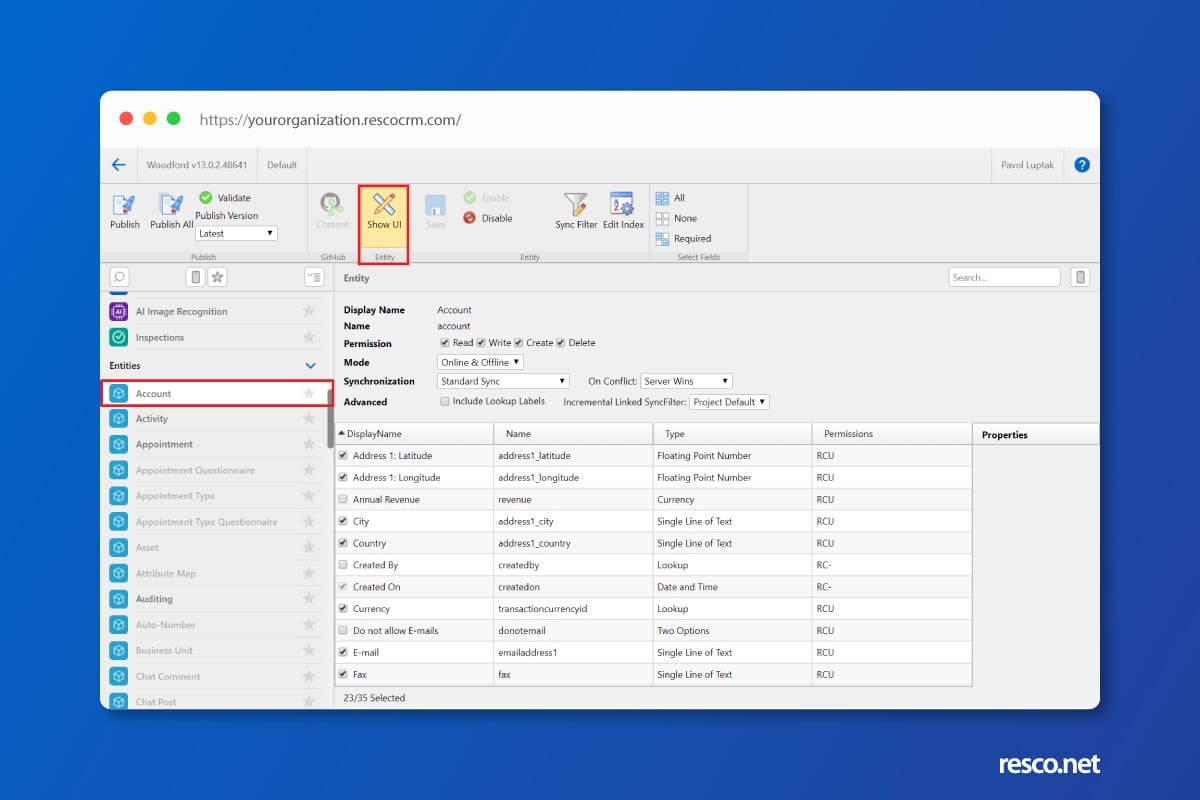Toggle the Read permission checkbox
Viewport: 1200px width, 800px height.
click(x=445, y=343)
